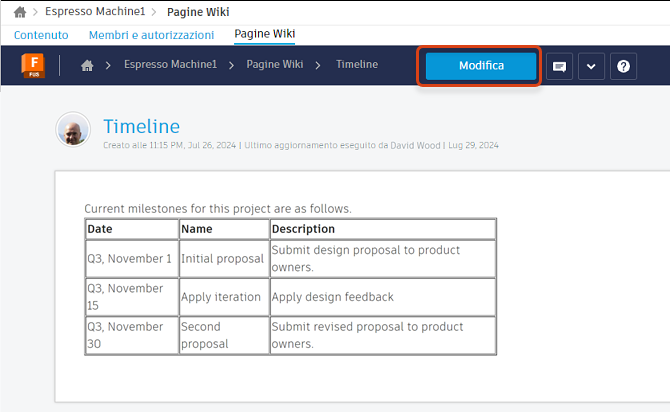This screenshot has width=670, height=412.
Task: Click the Date table header cell
Action: (x=130, y=229)
